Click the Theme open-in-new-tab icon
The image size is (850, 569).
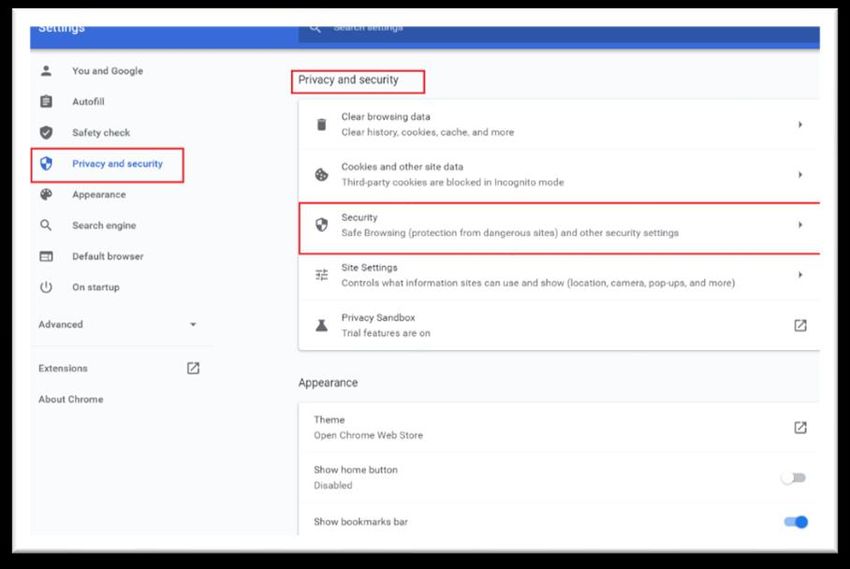pyautogui.click(x=800, y=427)
